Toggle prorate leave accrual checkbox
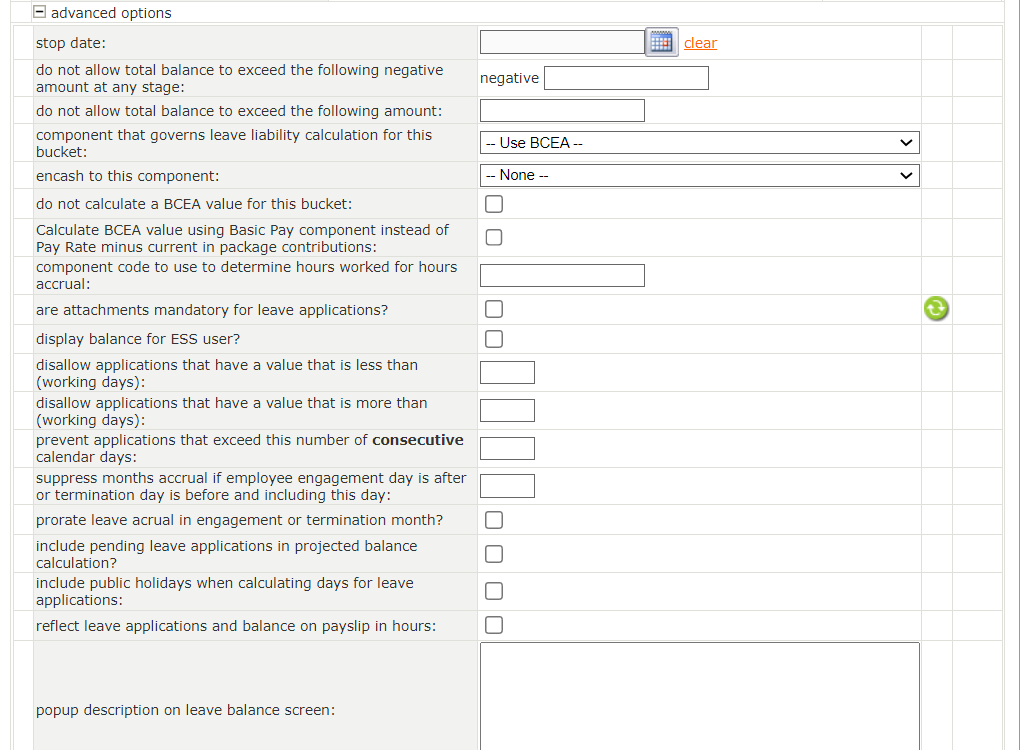 [494, 520]
